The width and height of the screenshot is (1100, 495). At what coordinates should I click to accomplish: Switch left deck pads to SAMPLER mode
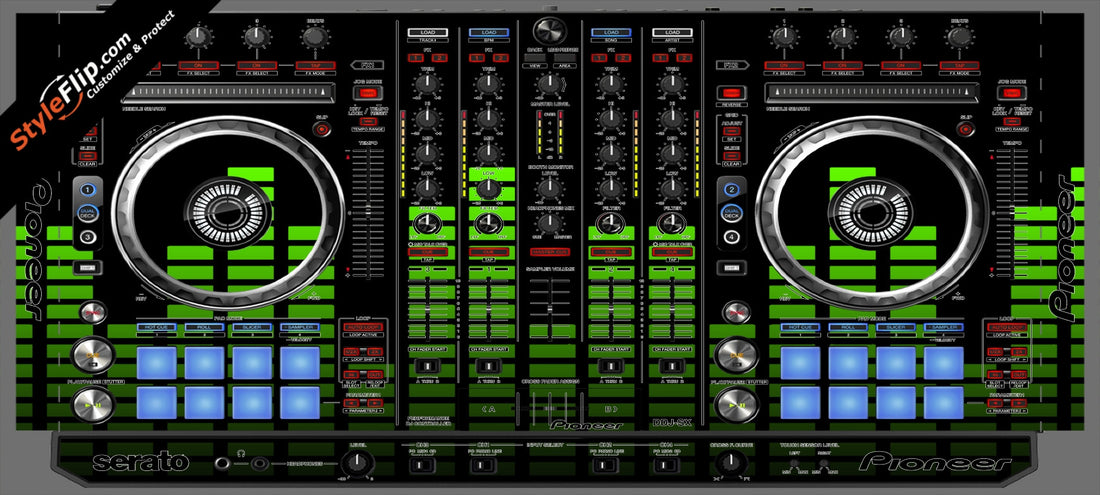pyautogui.click(x=300, y=327)
